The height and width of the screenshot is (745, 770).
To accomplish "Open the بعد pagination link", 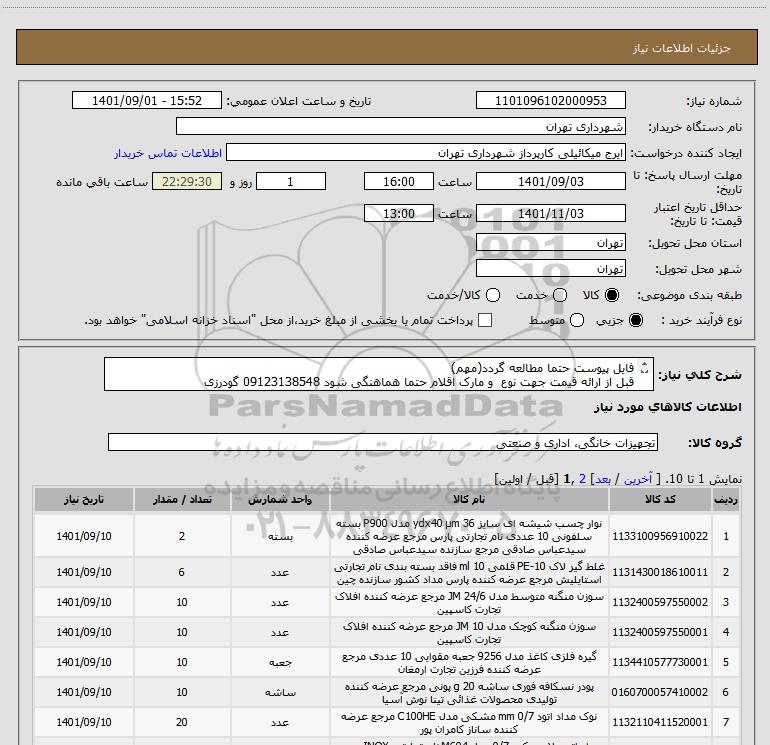I will (603, 479).
